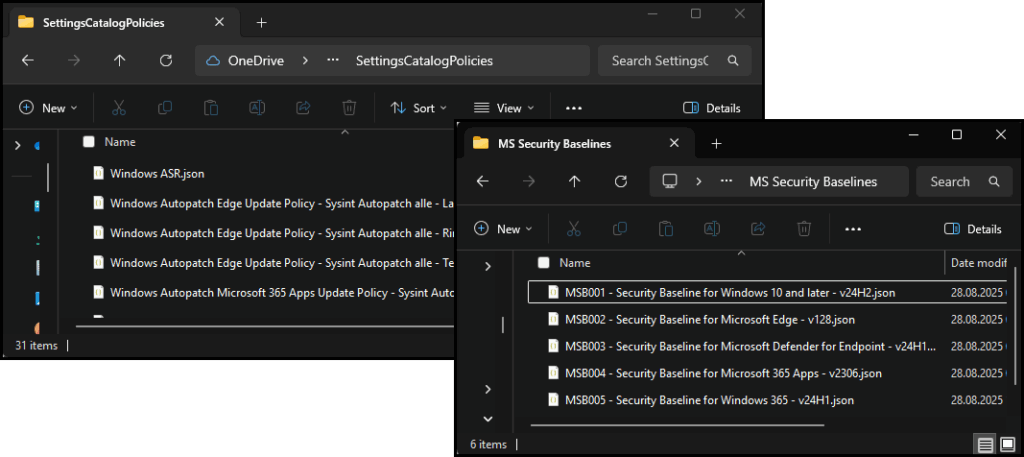Click Share icon in MS Security Baselines window
Image resolution: width=1024 pixels, height=457 pixels.
(758, 228)
